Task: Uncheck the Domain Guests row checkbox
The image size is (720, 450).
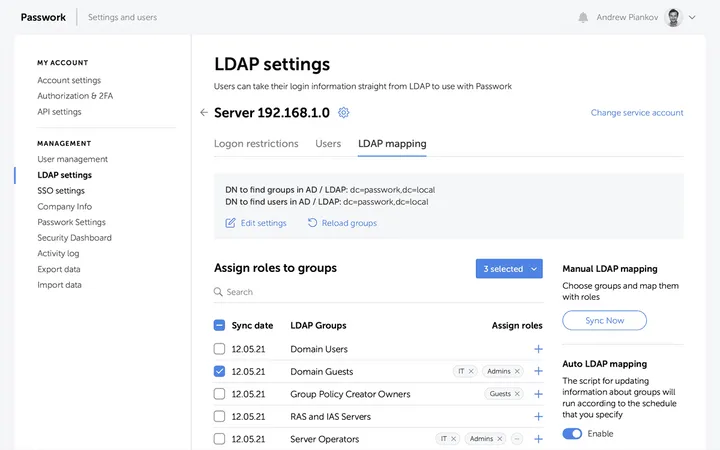Action: (219, 371)
